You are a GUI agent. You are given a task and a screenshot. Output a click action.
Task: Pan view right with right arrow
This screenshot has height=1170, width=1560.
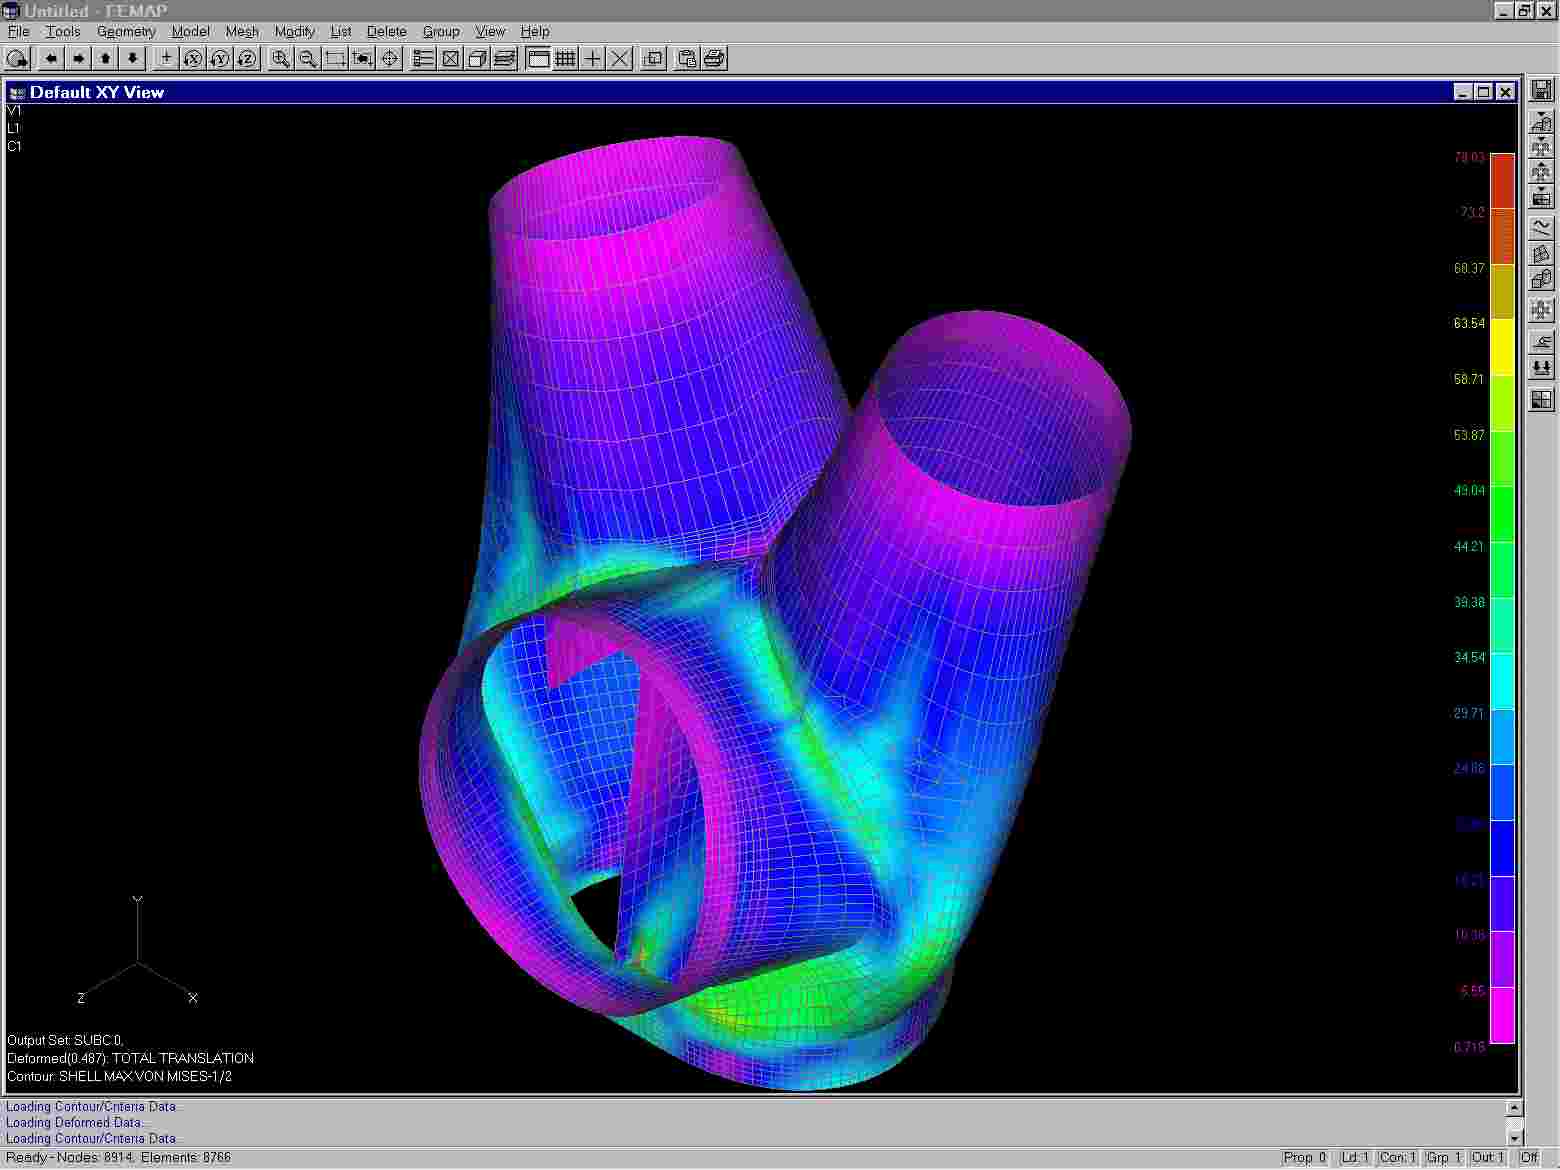click(78, 58)
